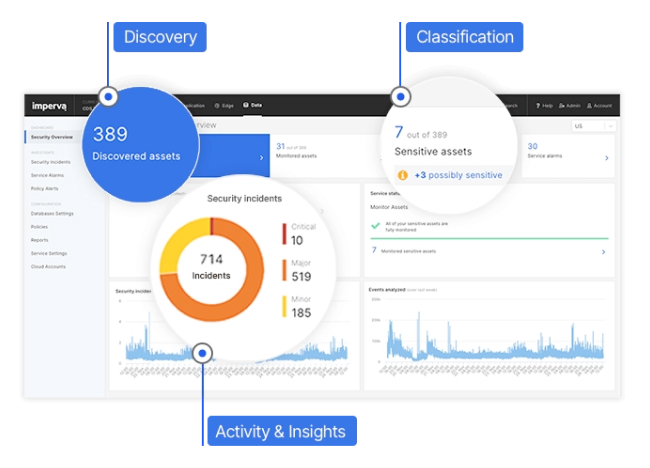Click the Minor 185 legend entry
650x468 pixels.
297,307
